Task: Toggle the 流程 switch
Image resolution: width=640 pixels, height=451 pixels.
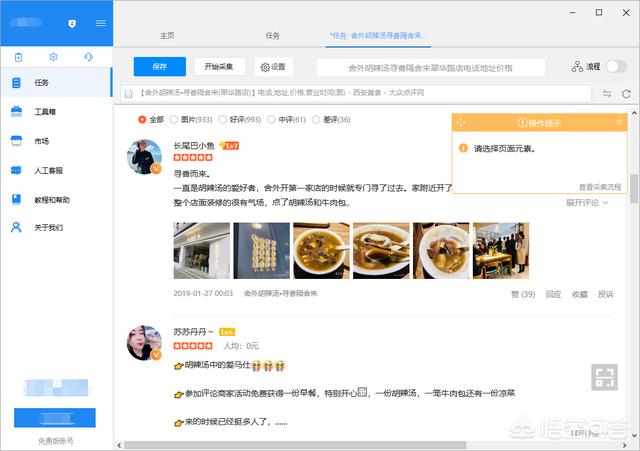Action: tap(616, 67)
